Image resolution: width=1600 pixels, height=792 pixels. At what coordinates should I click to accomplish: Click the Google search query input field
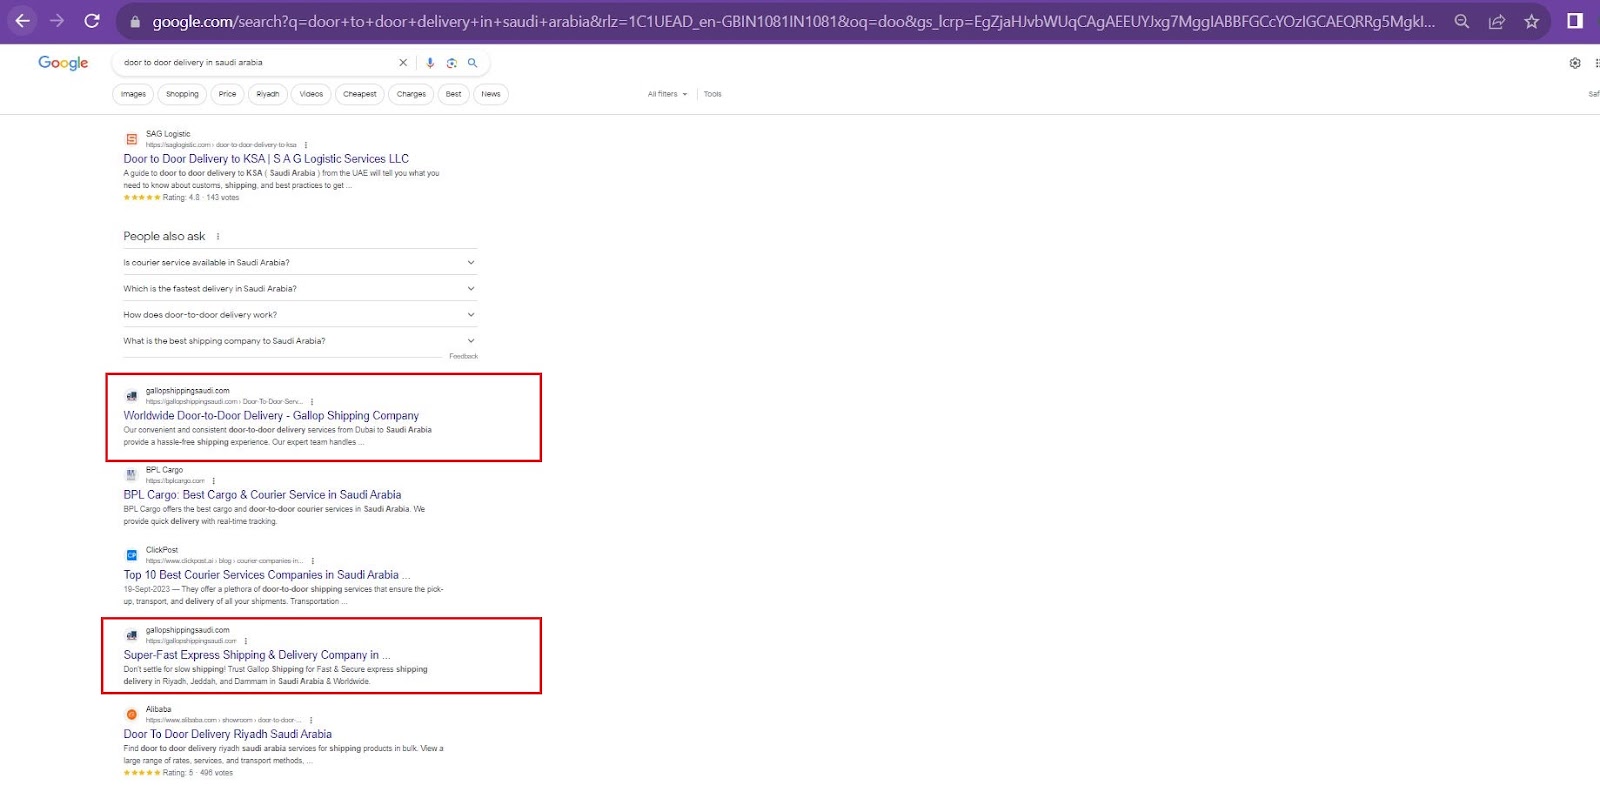(255, 62)
